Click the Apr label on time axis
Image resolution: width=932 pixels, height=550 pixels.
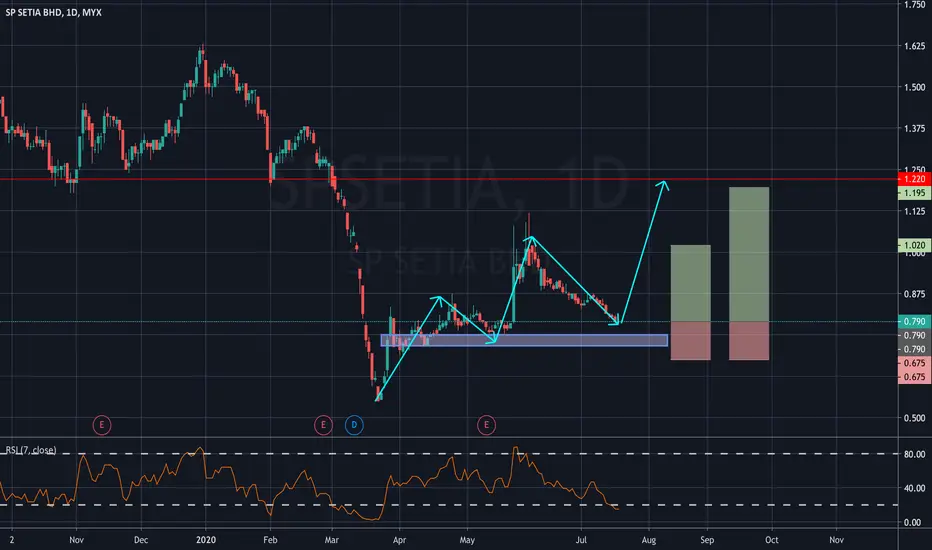click(x=399, y=540)
